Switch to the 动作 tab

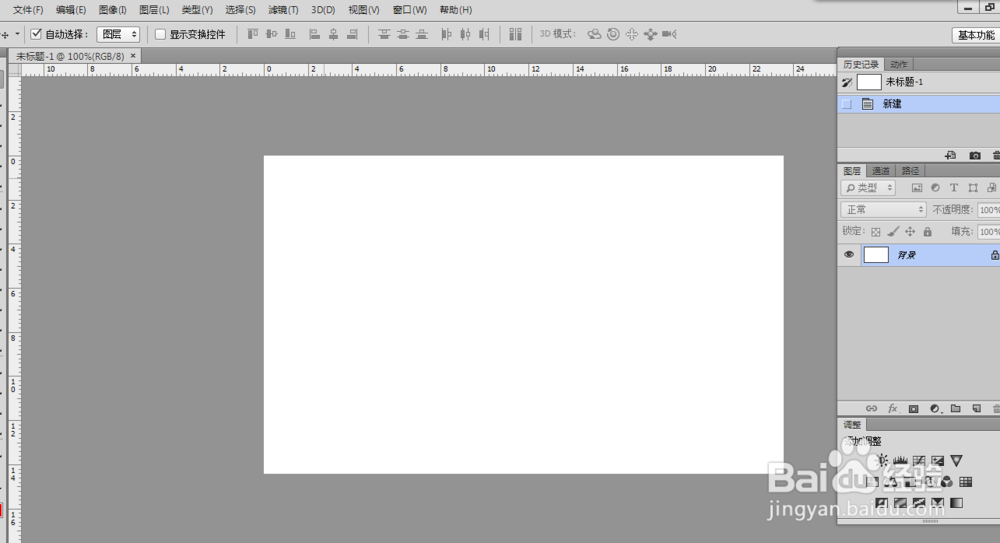pos(899,64)
